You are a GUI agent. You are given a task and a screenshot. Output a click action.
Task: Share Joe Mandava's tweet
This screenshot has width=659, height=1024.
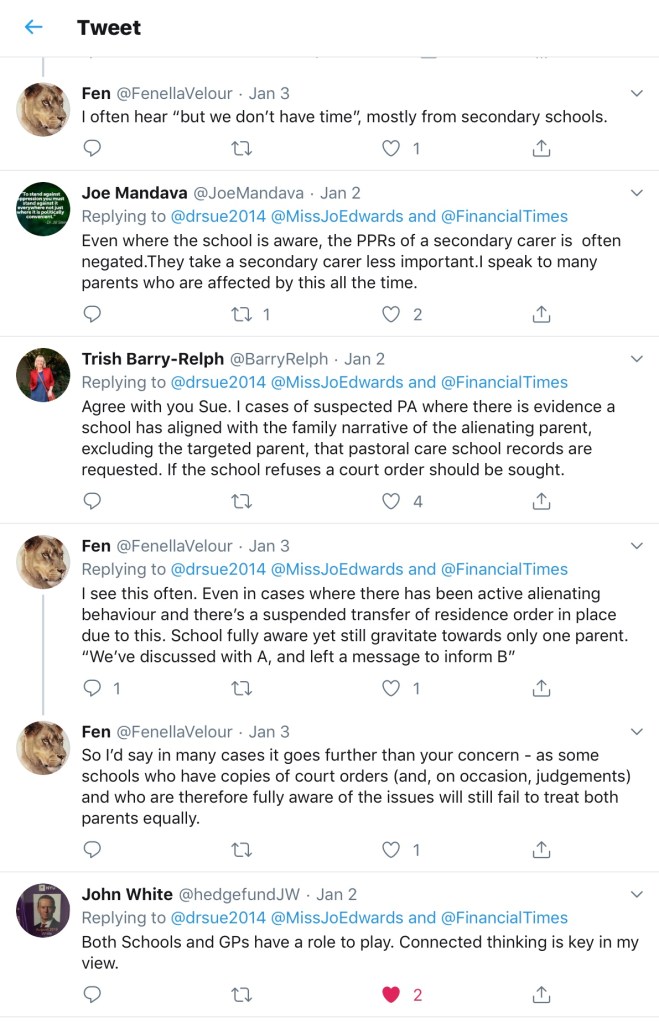point(541,314)
